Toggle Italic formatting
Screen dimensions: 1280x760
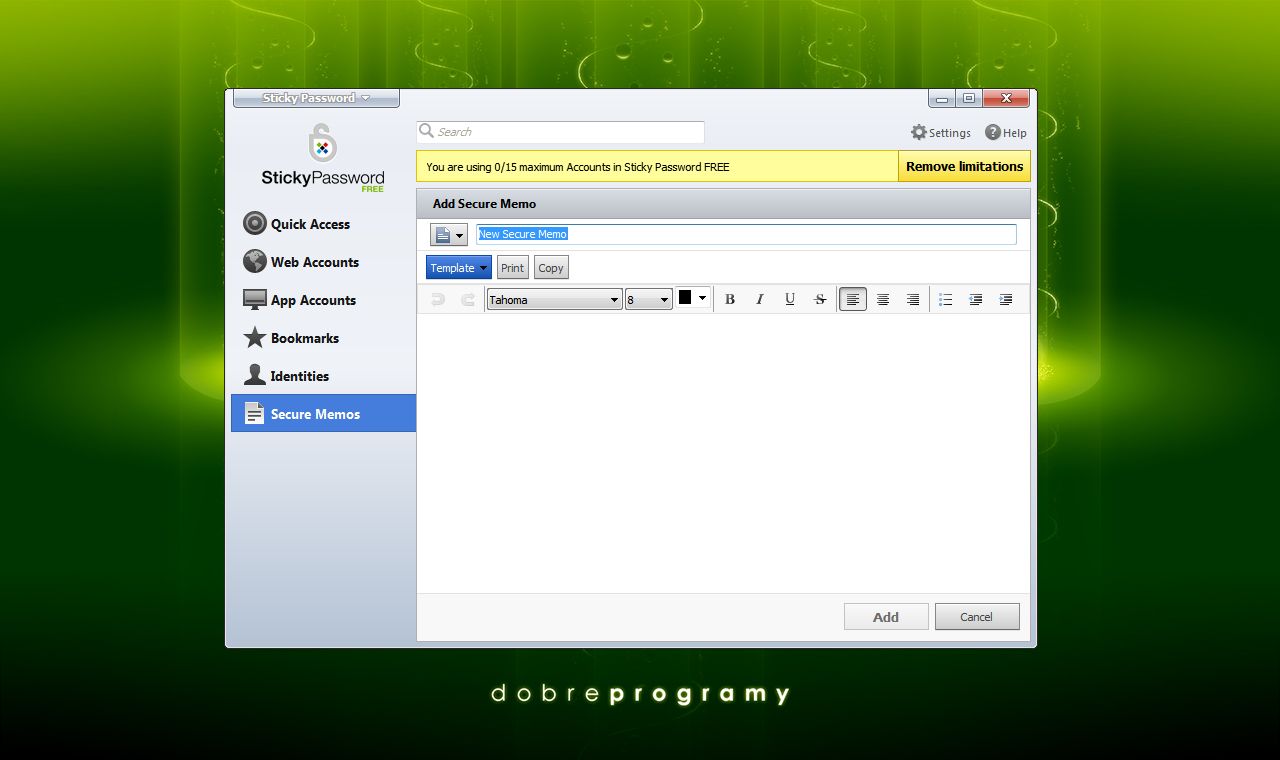(760, 299)
